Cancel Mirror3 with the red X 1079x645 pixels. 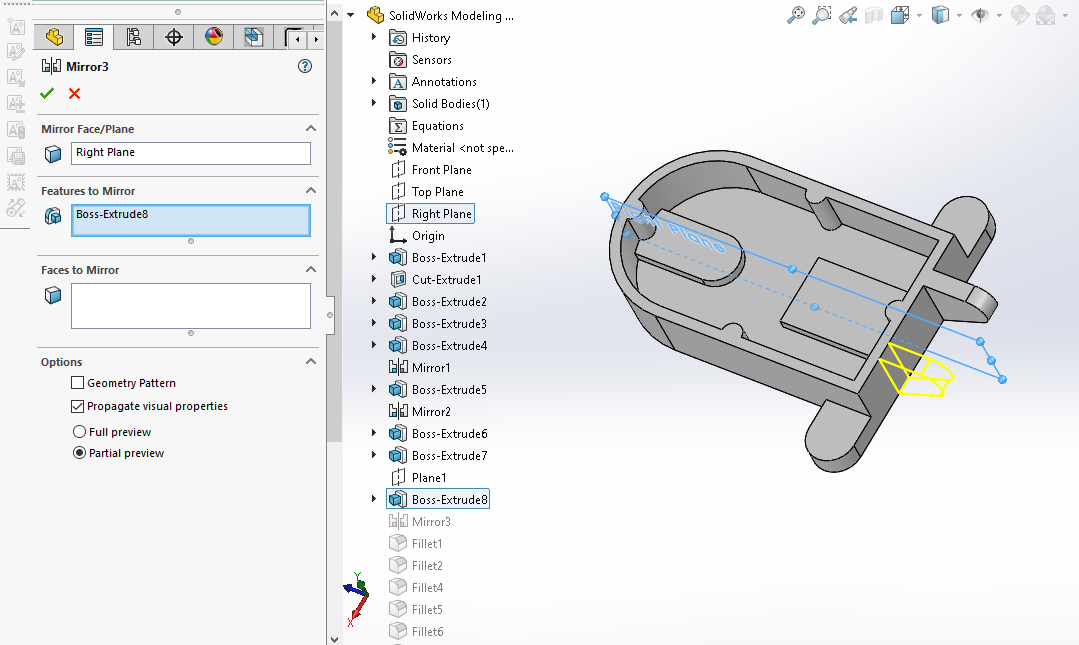click(74, 93)
